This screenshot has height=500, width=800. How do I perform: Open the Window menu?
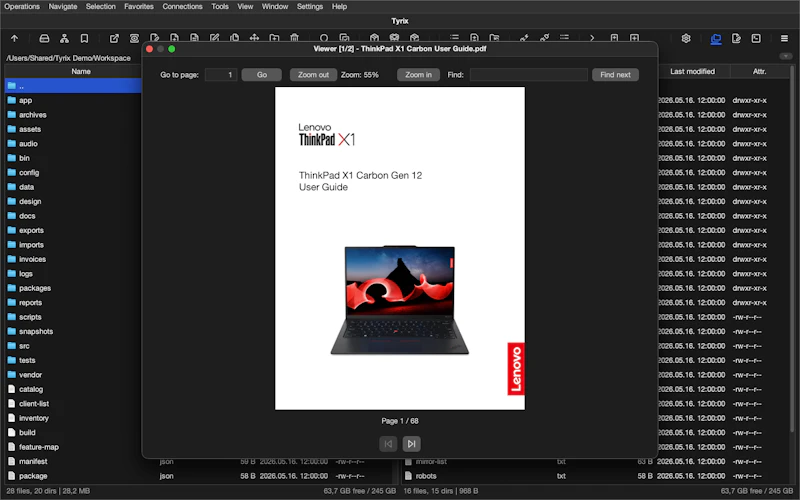point(275,7)
